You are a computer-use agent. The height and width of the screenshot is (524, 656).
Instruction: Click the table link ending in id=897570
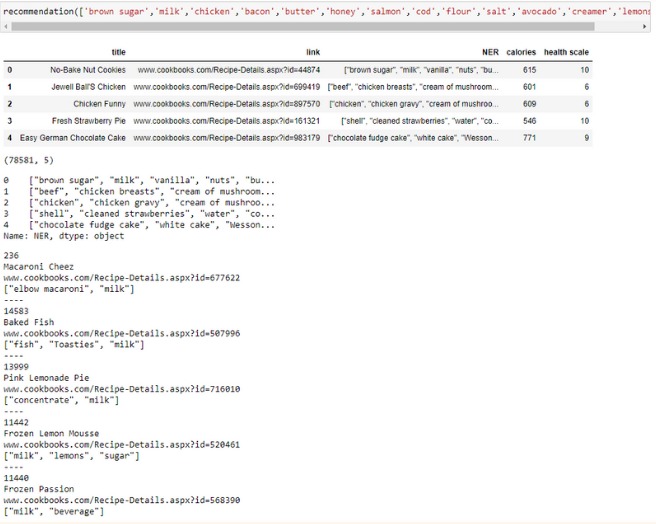(227, 104)
